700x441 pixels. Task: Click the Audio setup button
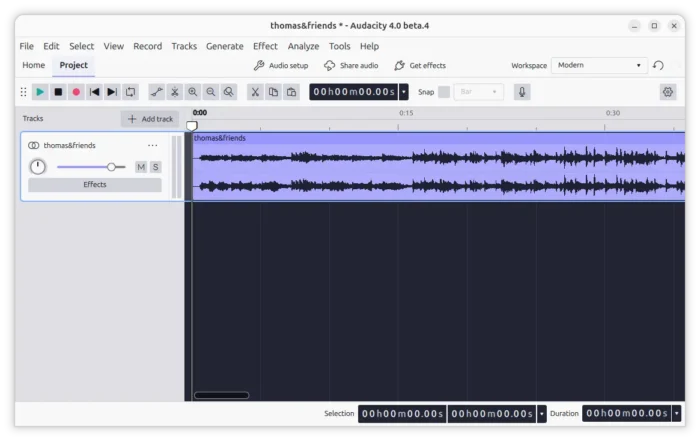pyautogui.click(x=281, y=66)
